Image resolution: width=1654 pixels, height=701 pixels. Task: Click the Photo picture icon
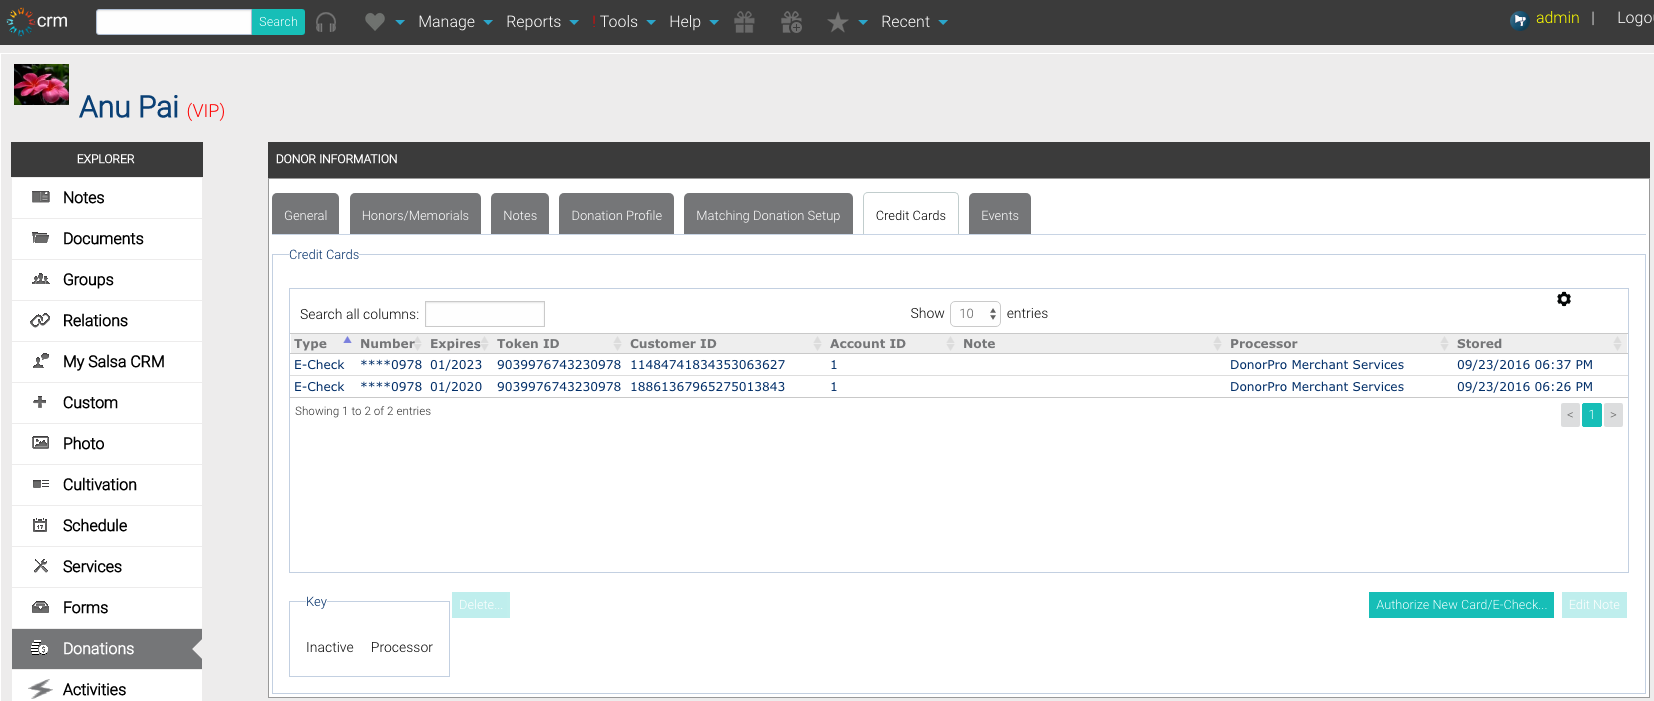[x=41, y=443]
